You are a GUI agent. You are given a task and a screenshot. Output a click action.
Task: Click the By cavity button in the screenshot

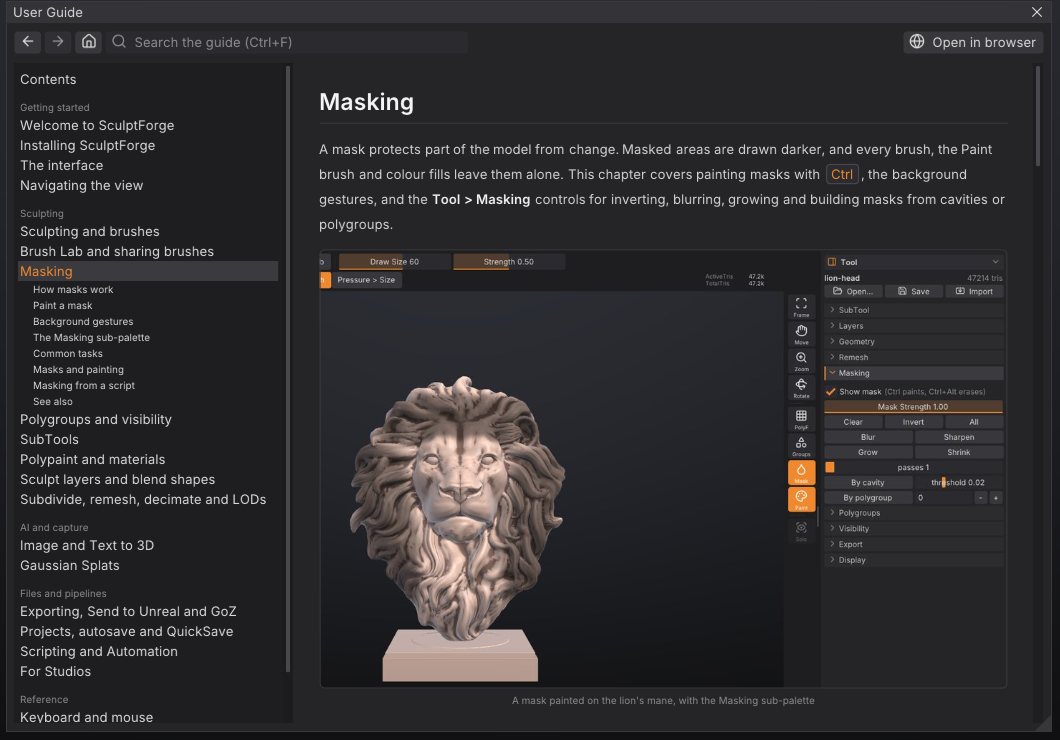pyautogui.click(x=867, y=483)
